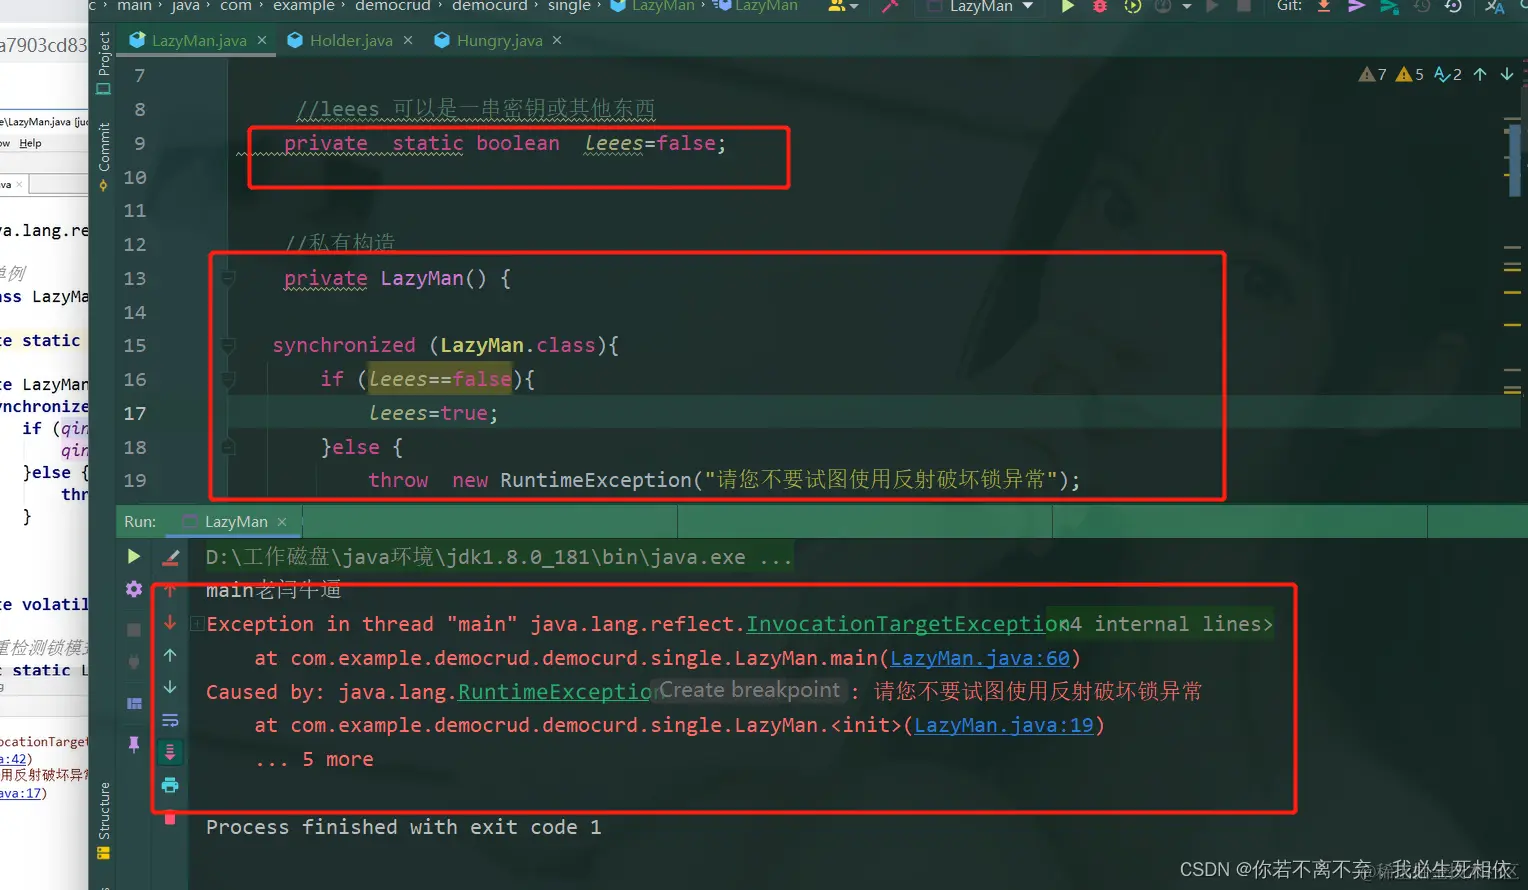The image size is (1528, 890).
Task: Run LazyMan with the green toolbar Run icon
Action: click(1068, 6)
